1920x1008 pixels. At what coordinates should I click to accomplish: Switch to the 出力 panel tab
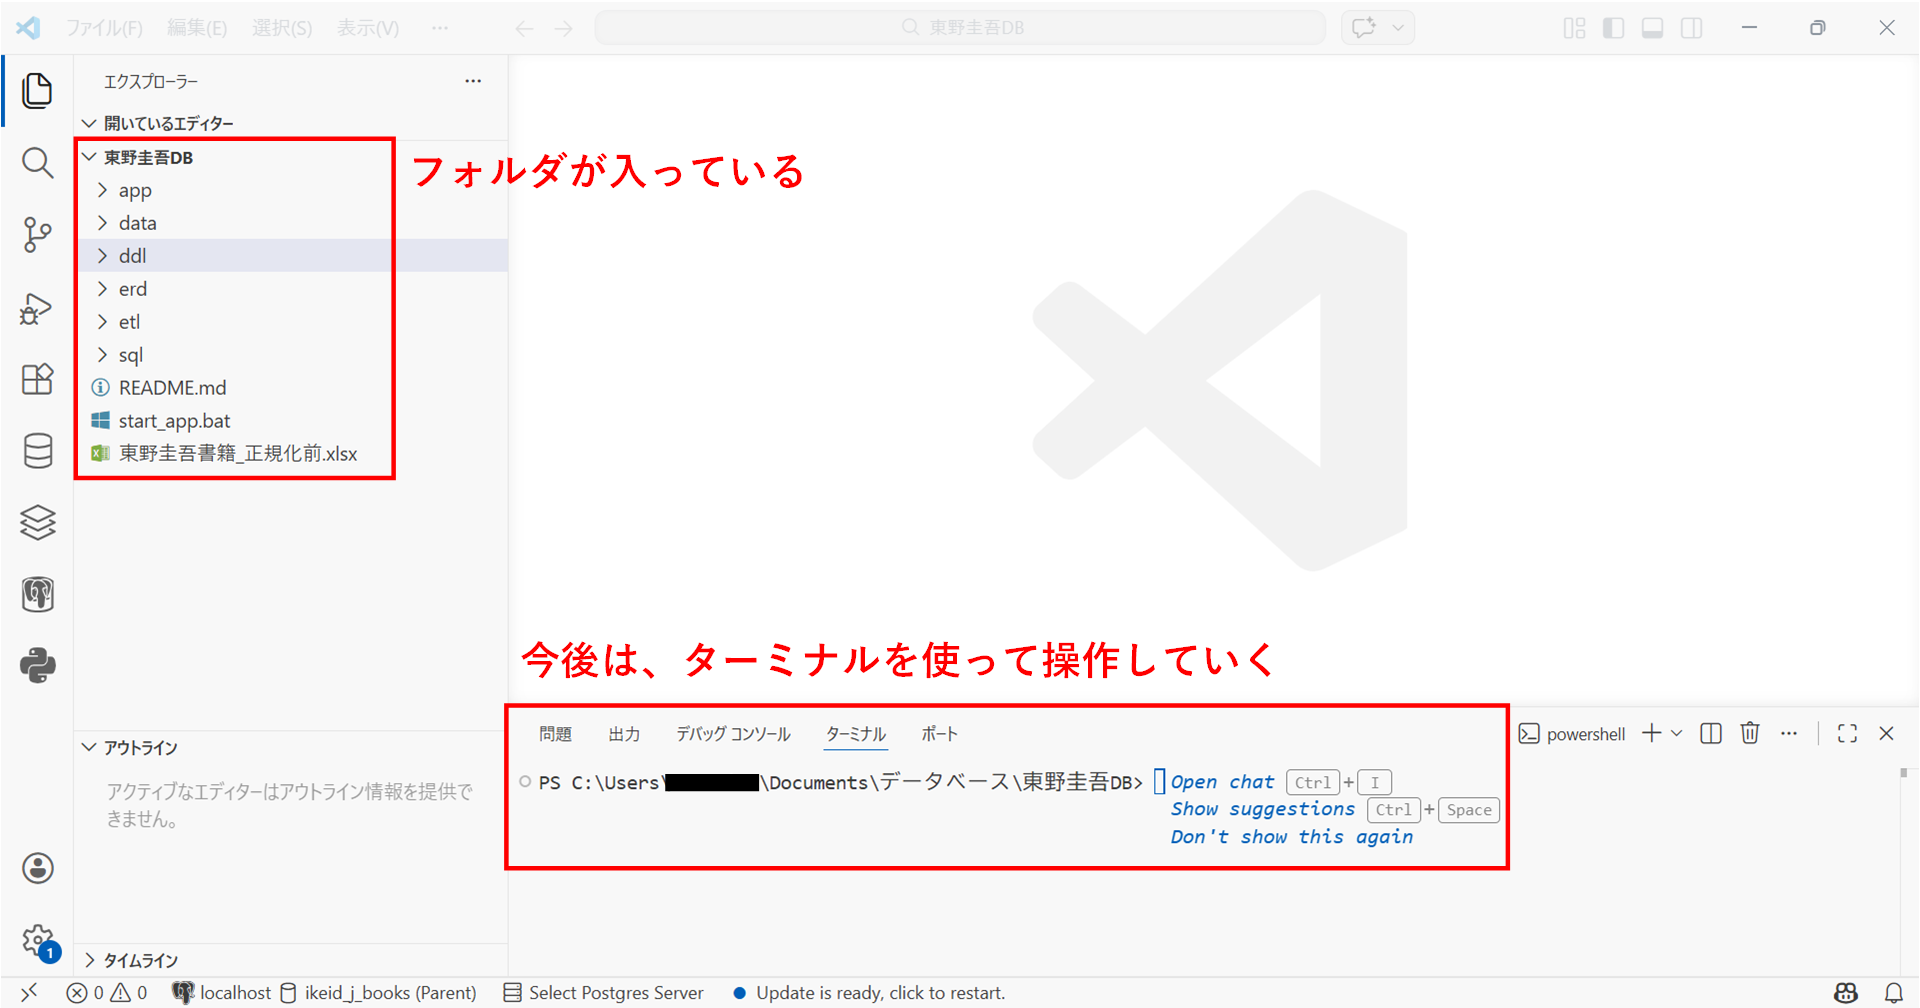pyautogui.click(x=624, y=734)
